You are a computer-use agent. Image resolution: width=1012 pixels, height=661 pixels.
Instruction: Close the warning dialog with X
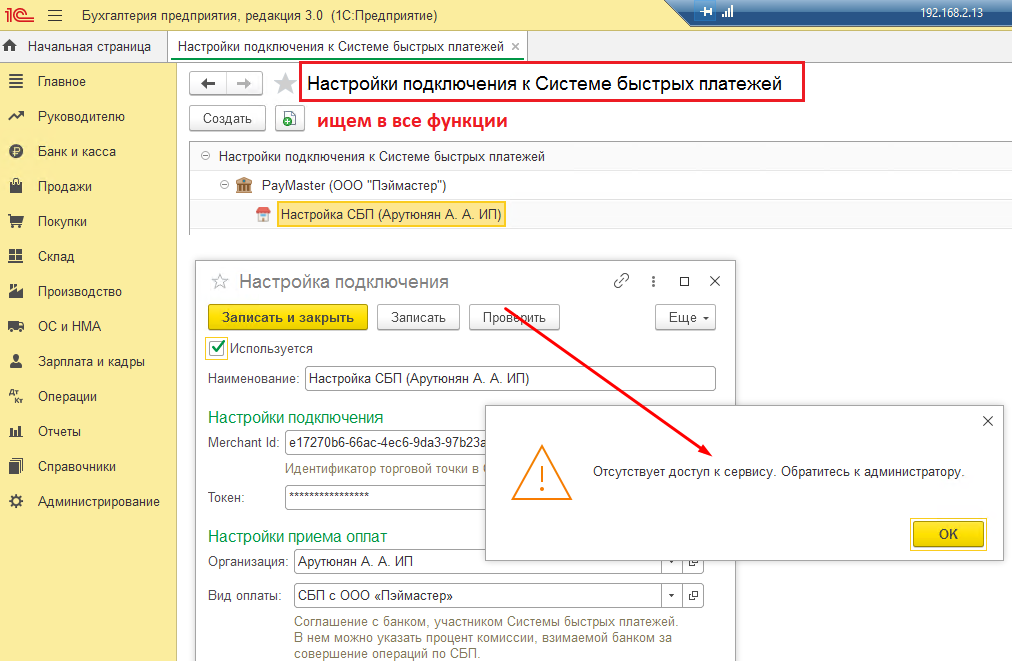(x=987, y=421)
